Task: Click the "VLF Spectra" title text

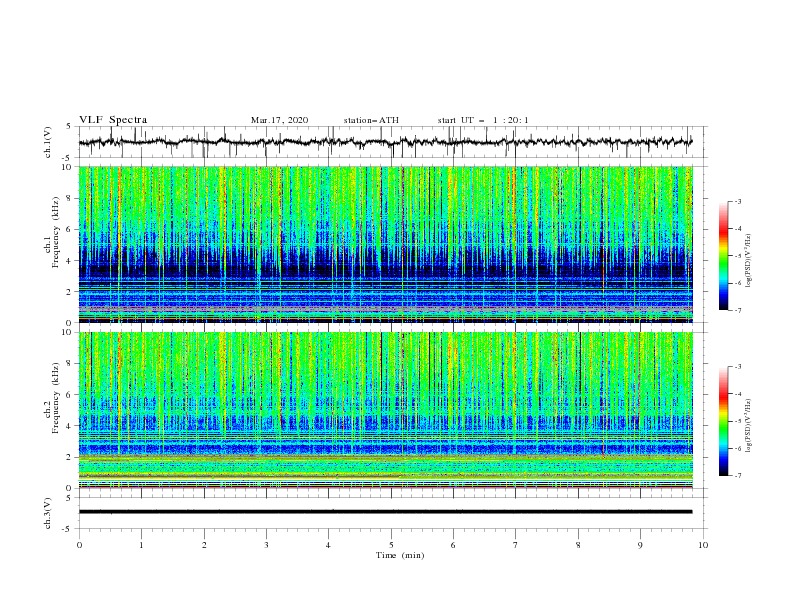Action: [113, 120]
